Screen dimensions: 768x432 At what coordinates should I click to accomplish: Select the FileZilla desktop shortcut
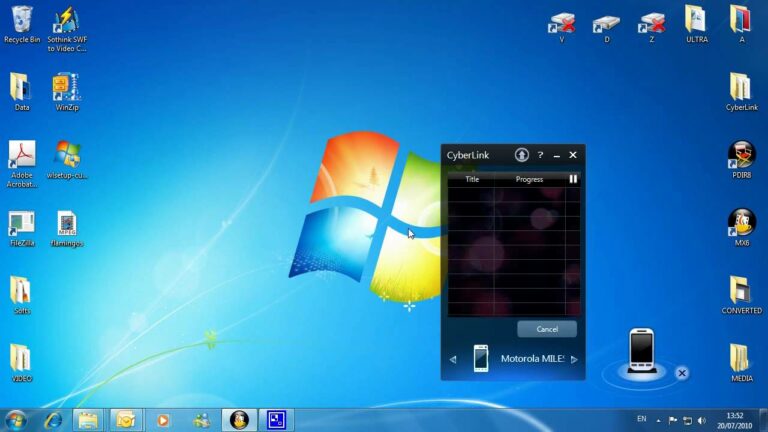click(22, 228)
